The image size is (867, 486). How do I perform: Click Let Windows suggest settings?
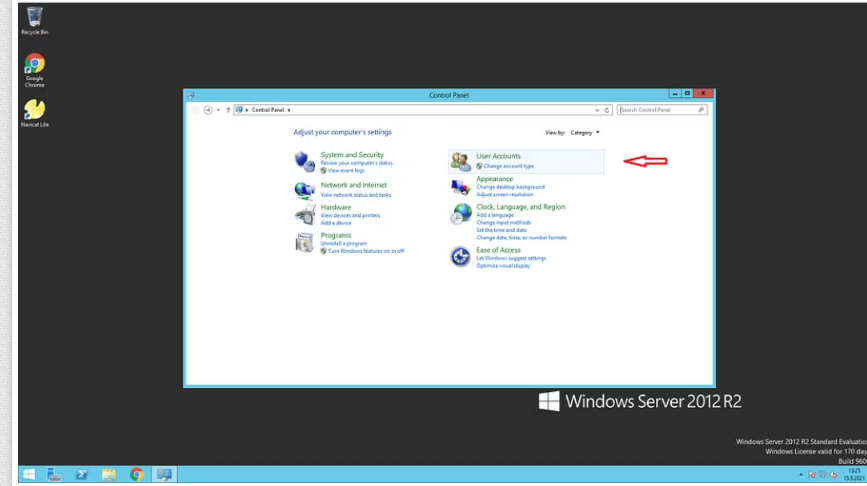coord(511,259)
